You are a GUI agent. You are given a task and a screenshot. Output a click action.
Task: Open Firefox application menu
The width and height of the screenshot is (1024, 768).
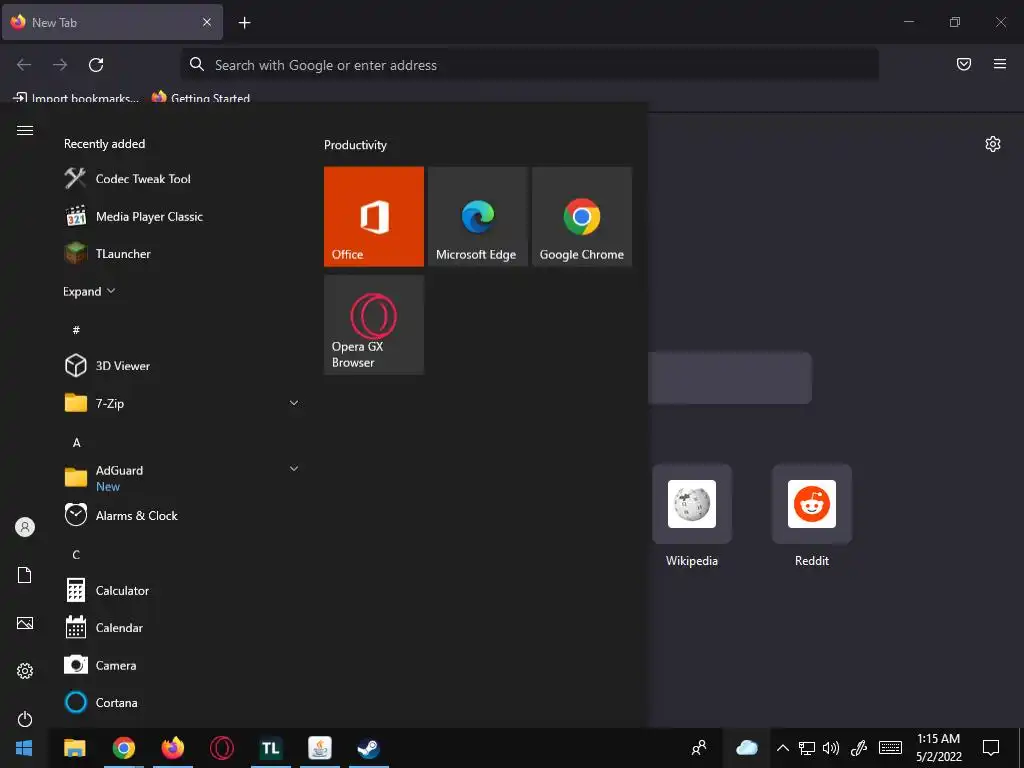click(1000, 64)
